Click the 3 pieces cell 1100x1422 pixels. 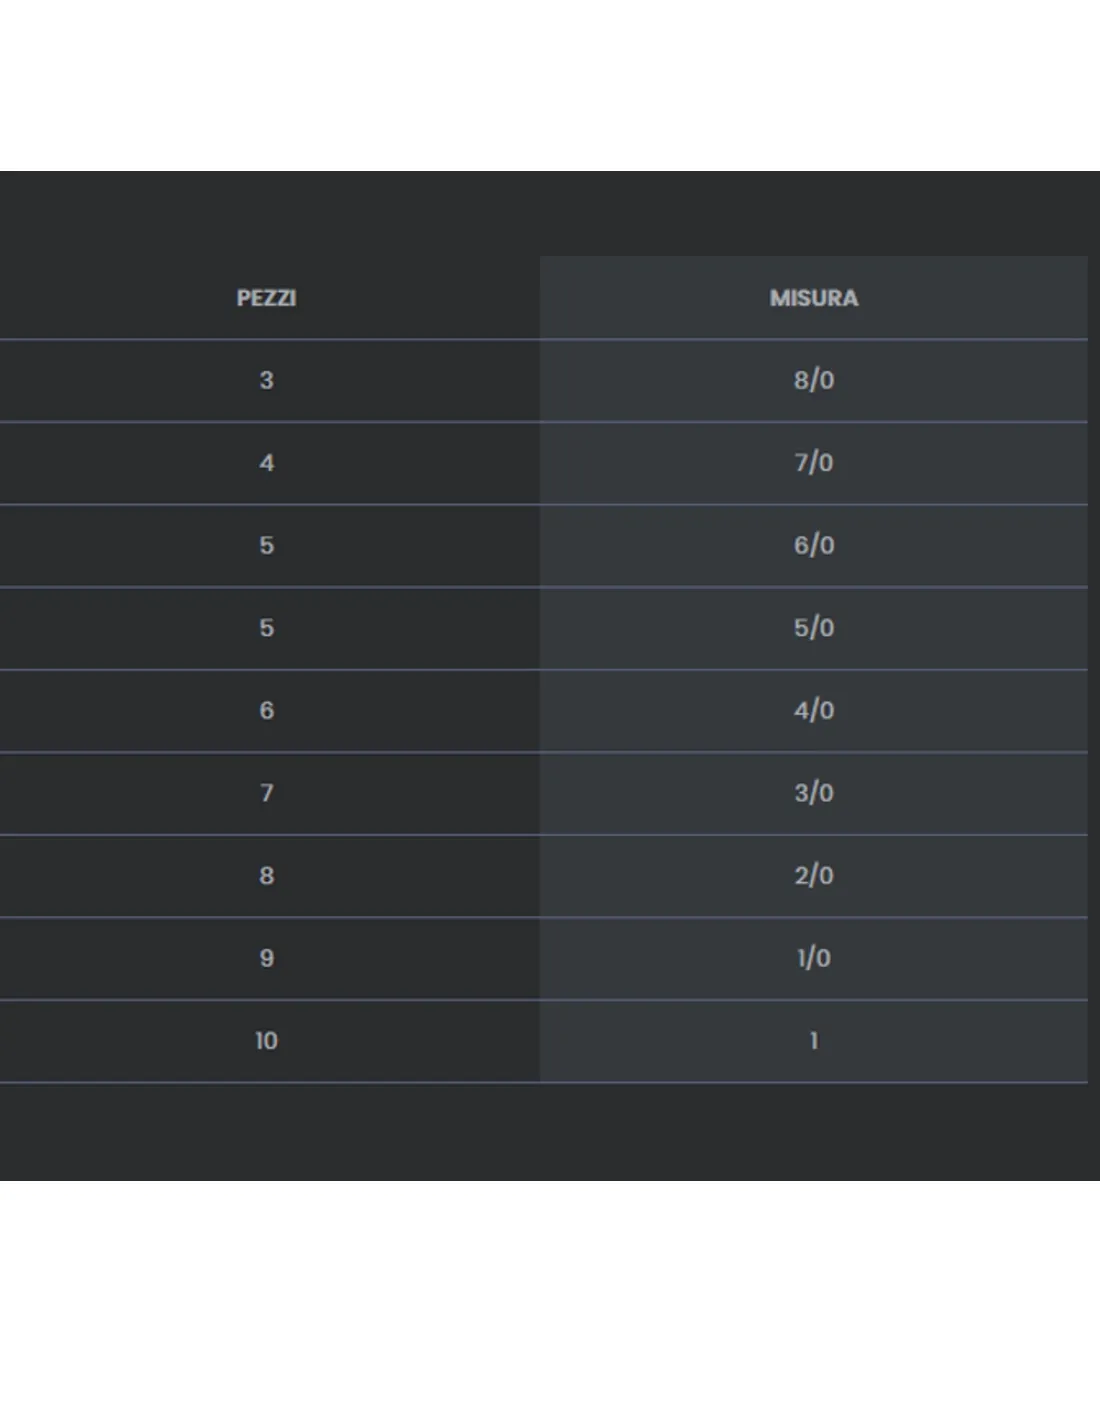(266, 381)
